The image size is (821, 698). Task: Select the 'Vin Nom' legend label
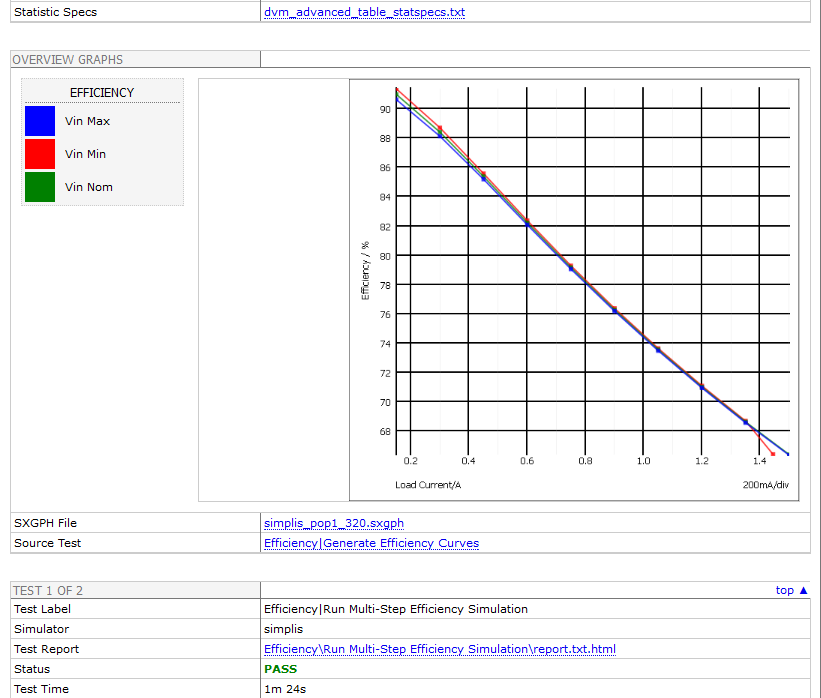coord(89,187)
